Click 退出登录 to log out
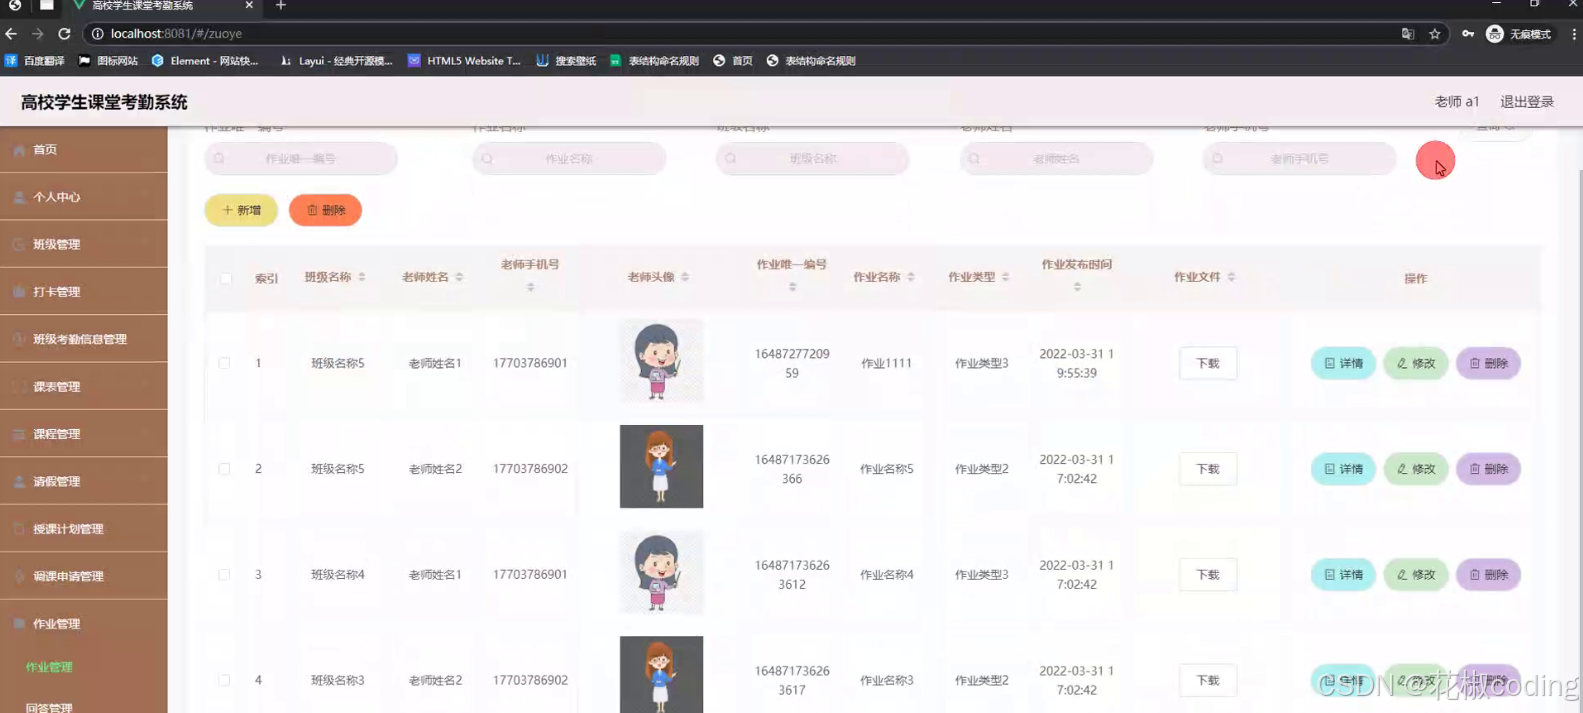 [1527, 102]
